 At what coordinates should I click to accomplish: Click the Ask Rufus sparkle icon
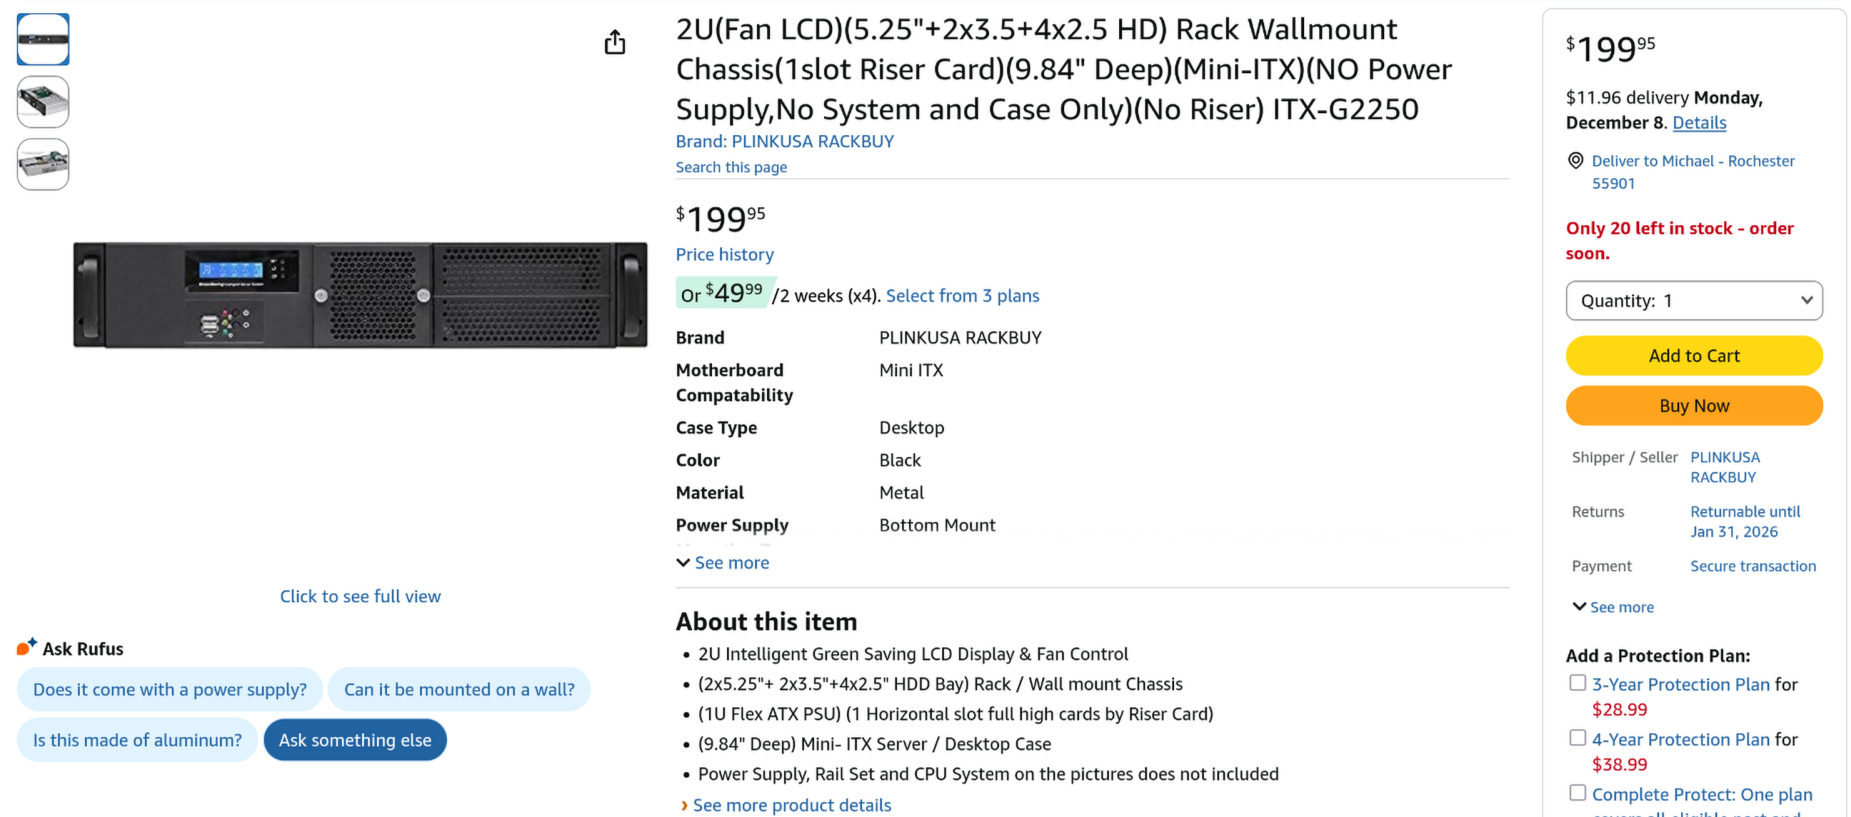[27, 645]
